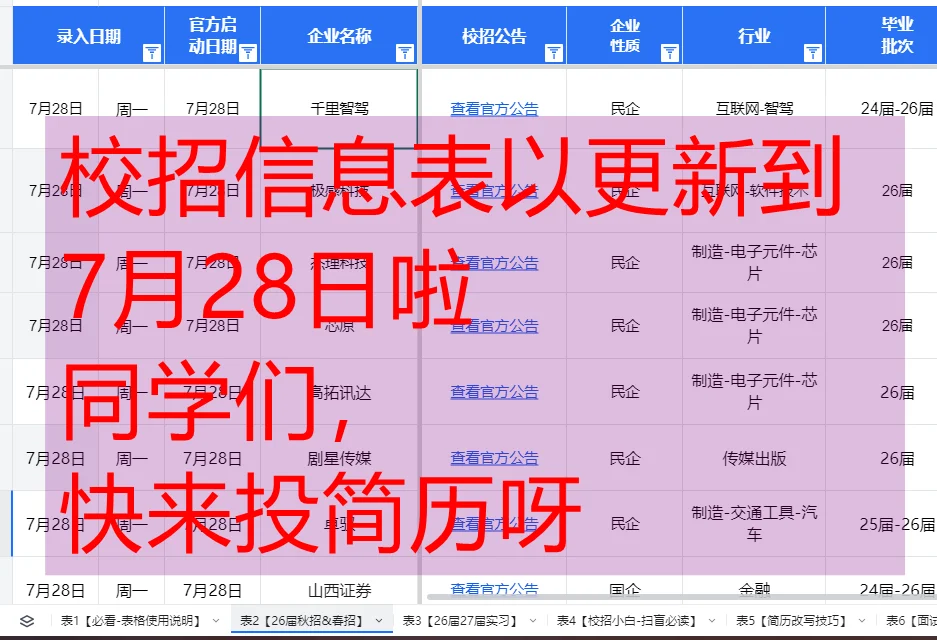Expand the dropdown arrow of 表1 tab

[x=216, y=621]
